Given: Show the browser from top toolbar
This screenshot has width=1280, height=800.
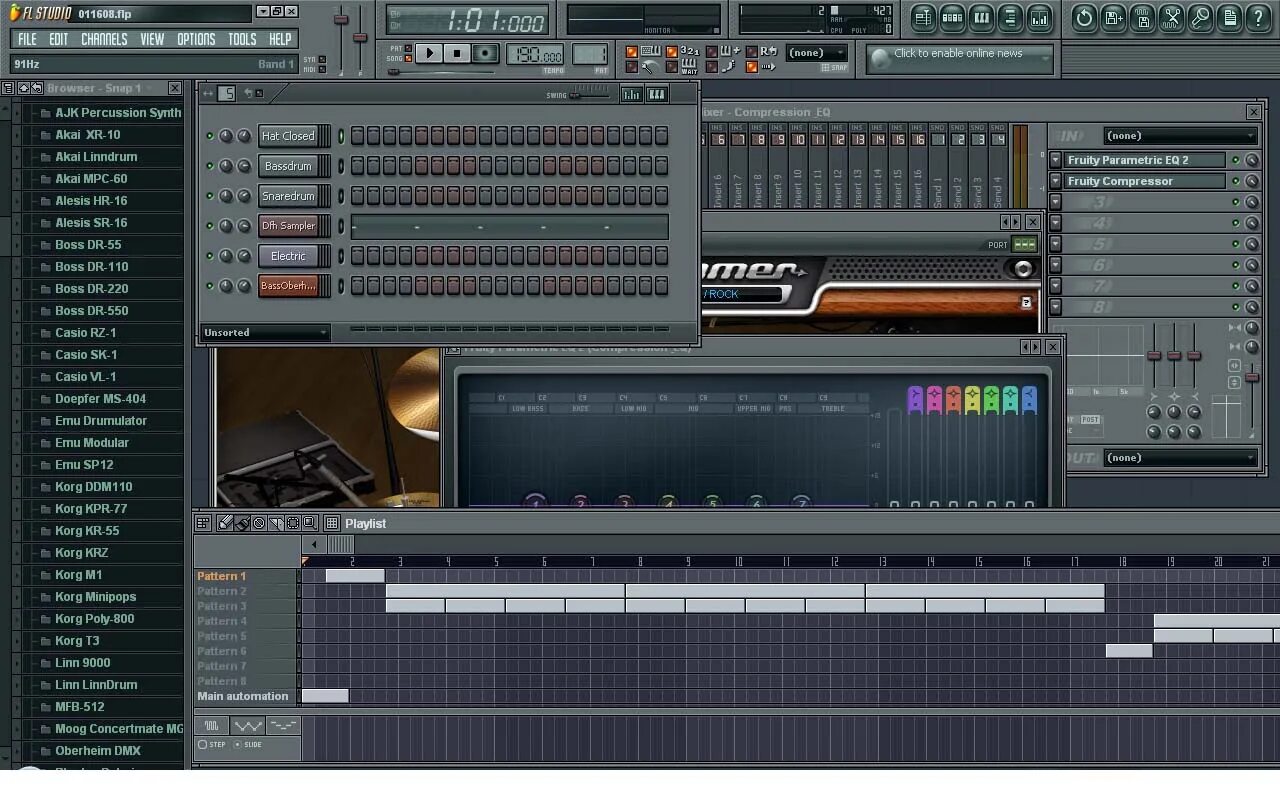Looking at the screenshot, I should 1010,18.
